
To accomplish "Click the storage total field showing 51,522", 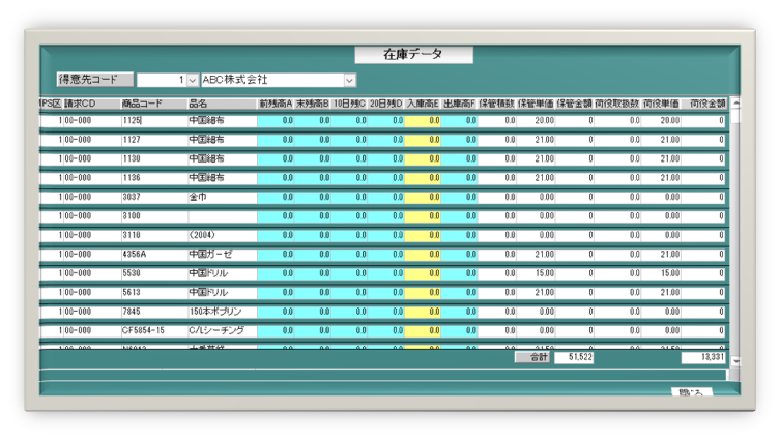I will pos(574,357).
